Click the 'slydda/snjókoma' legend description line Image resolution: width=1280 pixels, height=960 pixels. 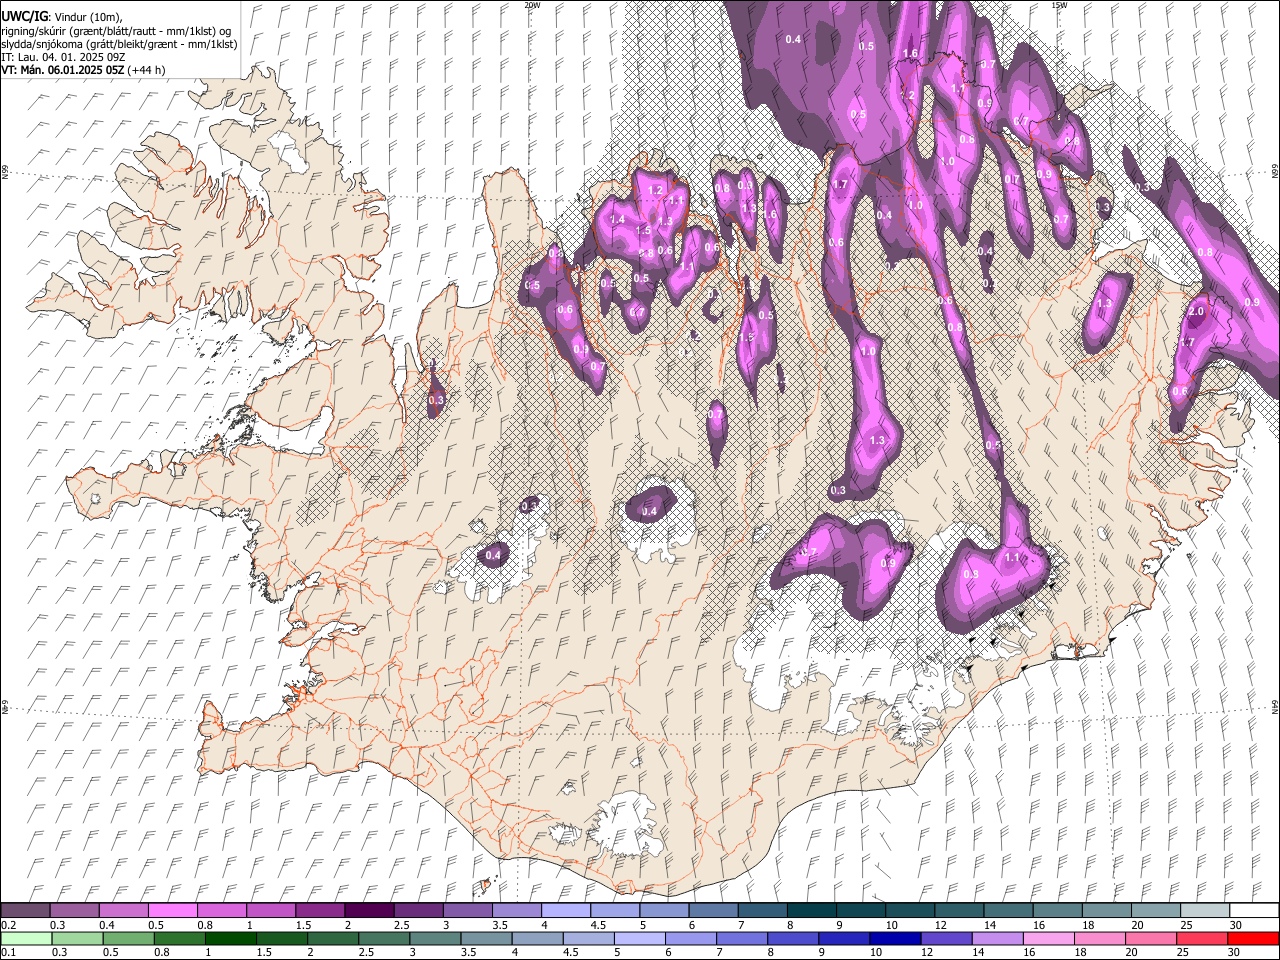[119, 44]
